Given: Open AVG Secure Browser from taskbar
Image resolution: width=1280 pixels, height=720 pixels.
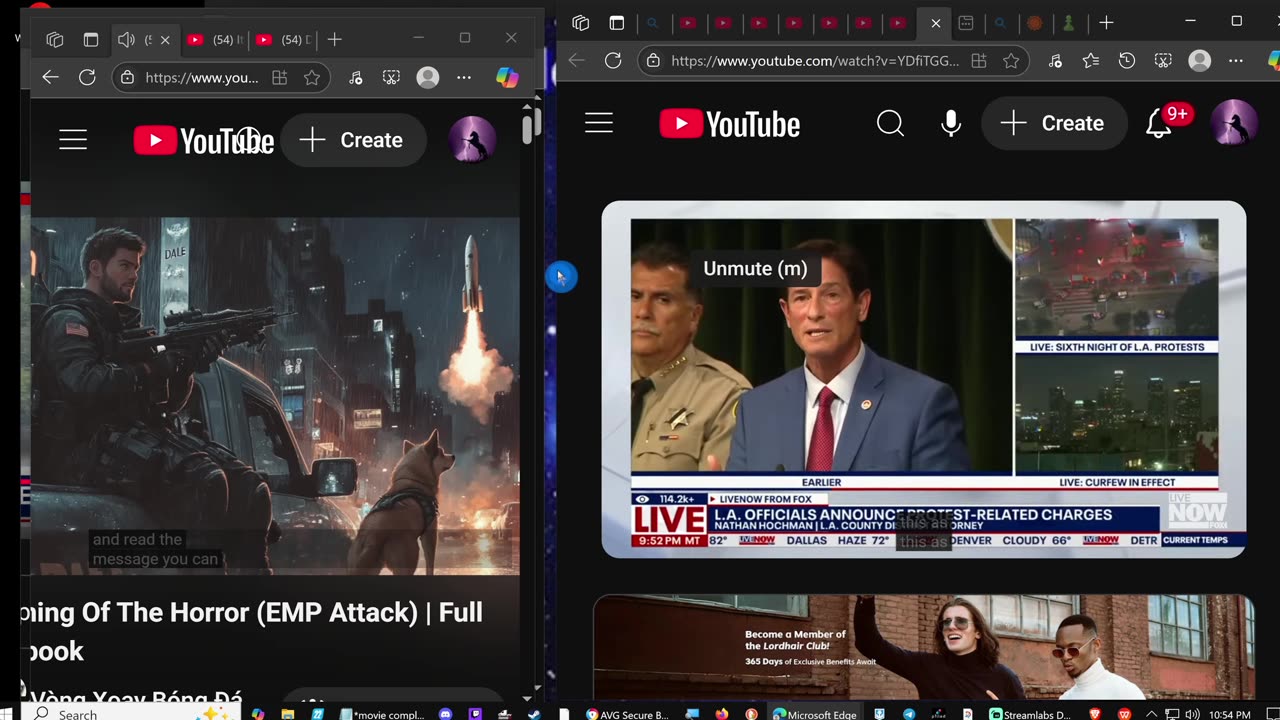Looking at the screenshot, I should click(627, 714).
